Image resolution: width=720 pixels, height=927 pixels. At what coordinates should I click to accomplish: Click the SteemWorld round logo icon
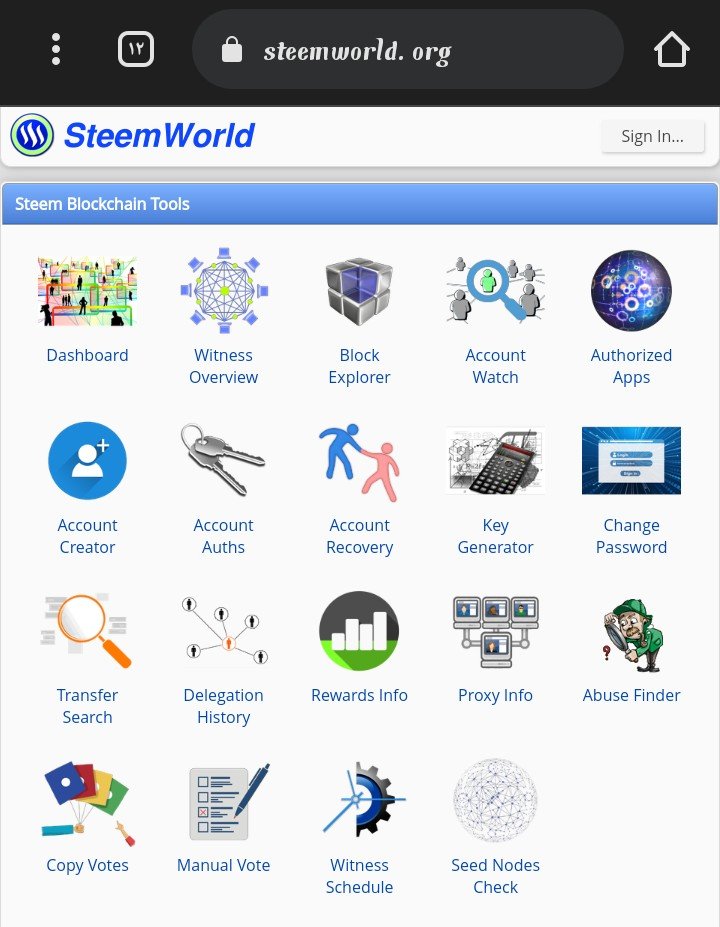(32, 135)
